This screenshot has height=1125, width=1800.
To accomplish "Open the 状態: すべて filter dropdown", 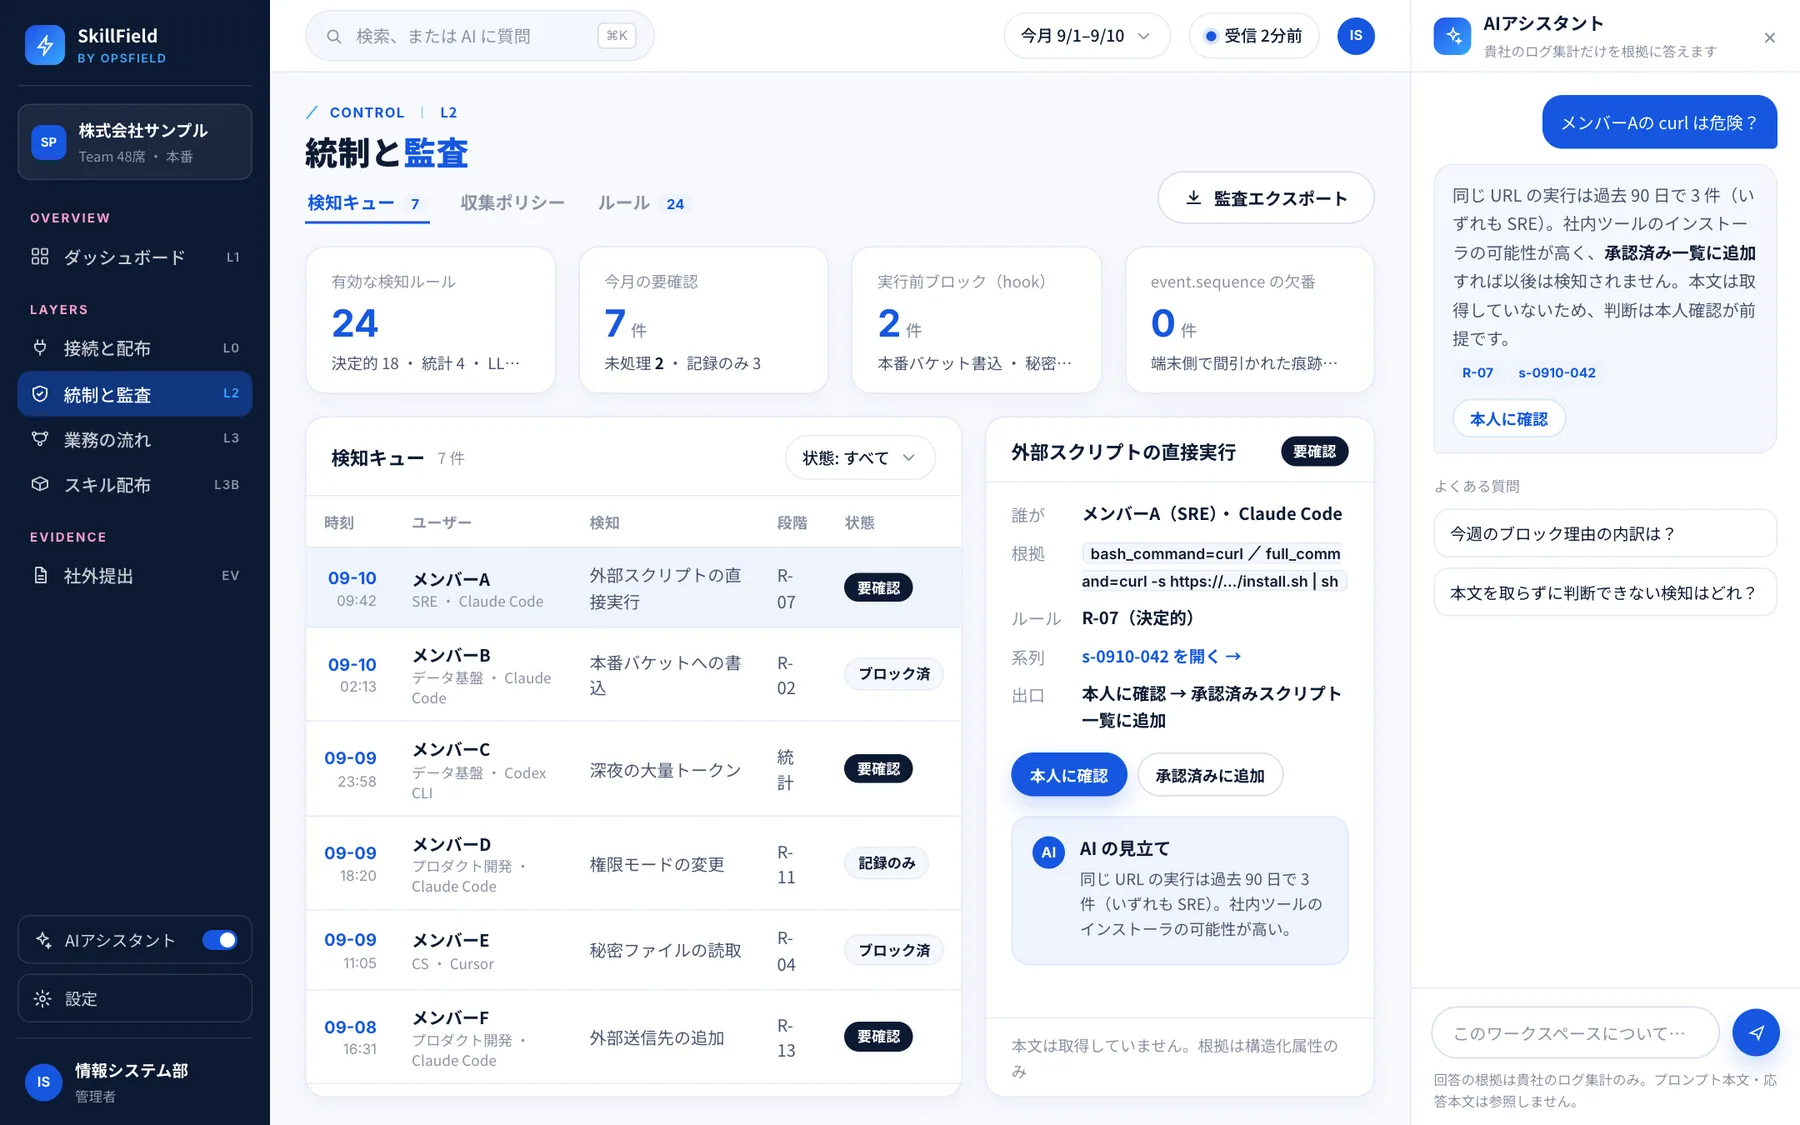I will (860, 458).
